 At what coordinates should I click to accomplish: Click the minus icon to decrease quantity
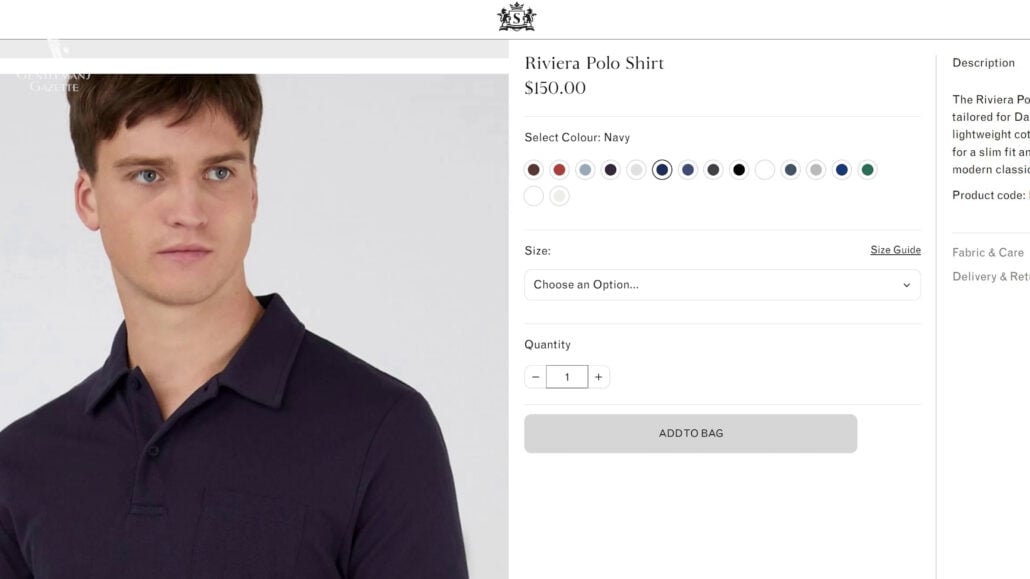coord(535,377)
